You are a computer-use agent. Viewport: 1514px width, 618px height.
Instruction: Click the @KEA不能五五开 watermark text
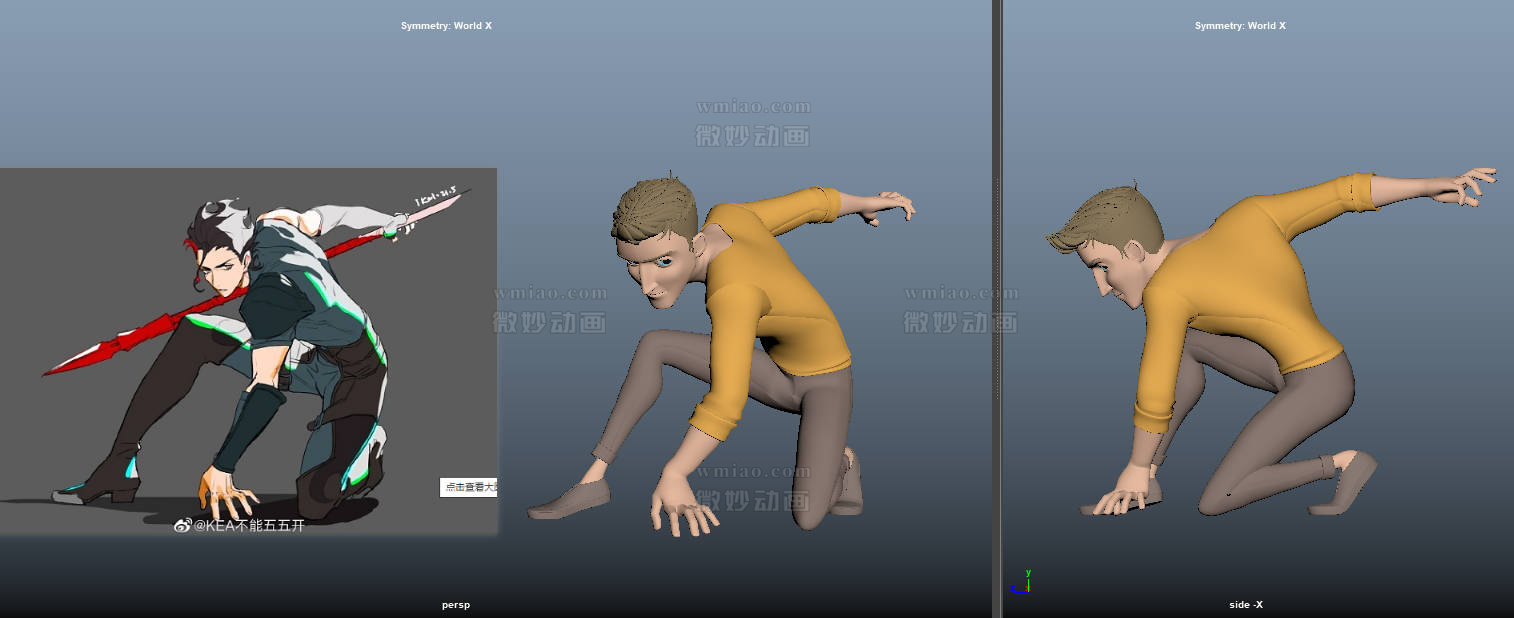[x=249, y=525]
